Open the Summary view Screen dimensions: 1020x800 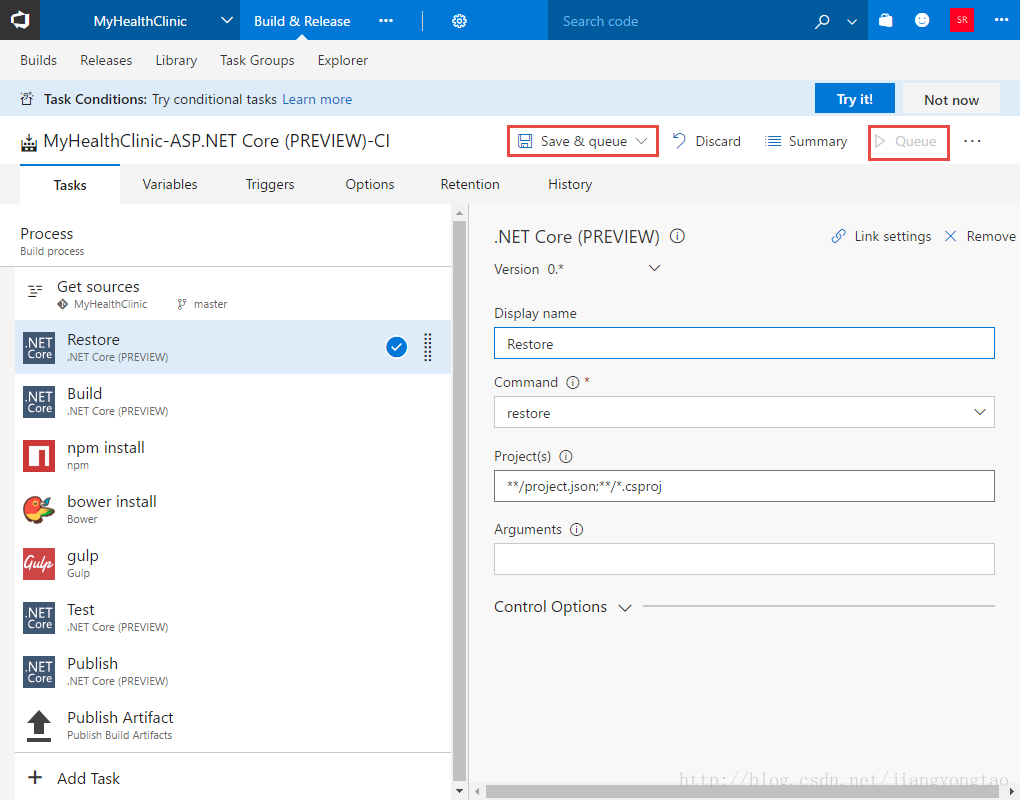[x=805, y=141]
